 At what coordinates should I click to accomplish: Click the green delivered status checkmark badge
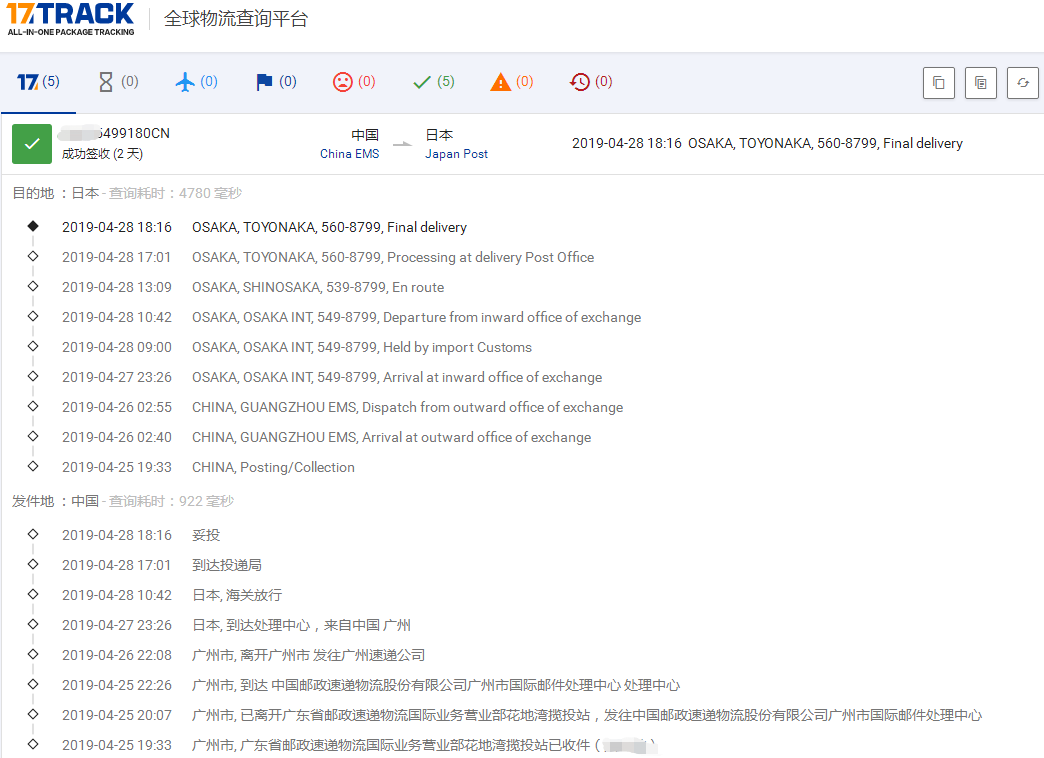pyautogui.click(x=31, y=144)
